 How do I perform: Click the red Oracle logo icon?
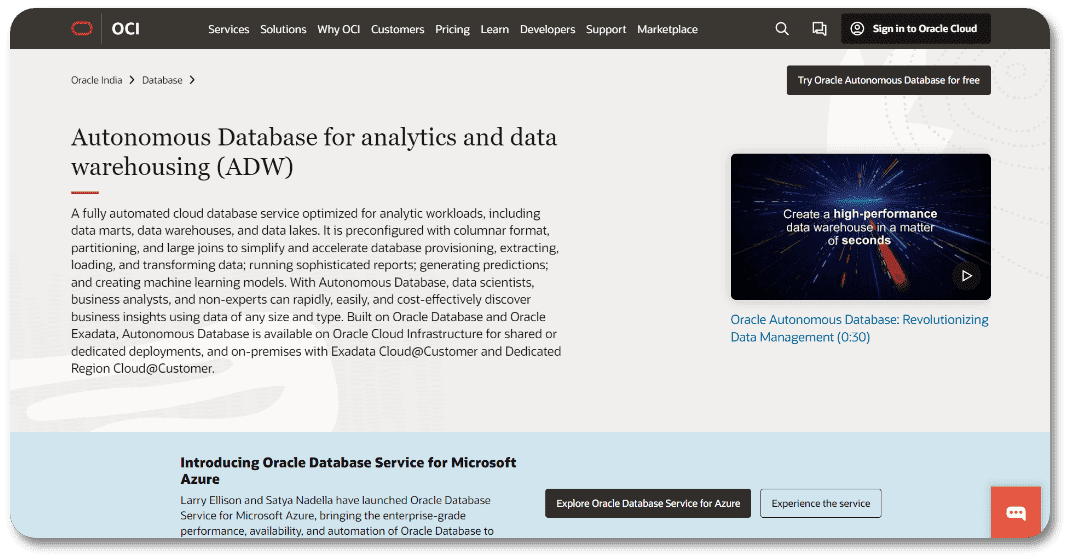tap(82, 29)
